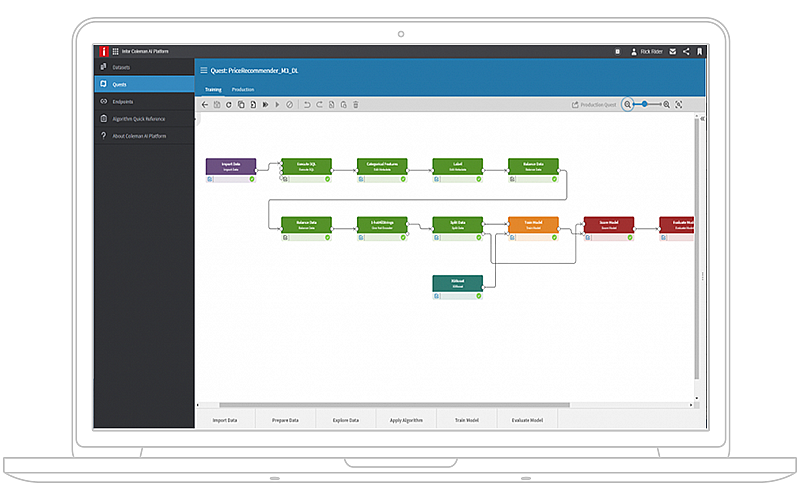The image size is (800, 502).
Task: Select the teal XGBoost node
Action: [x=458, y=283]
